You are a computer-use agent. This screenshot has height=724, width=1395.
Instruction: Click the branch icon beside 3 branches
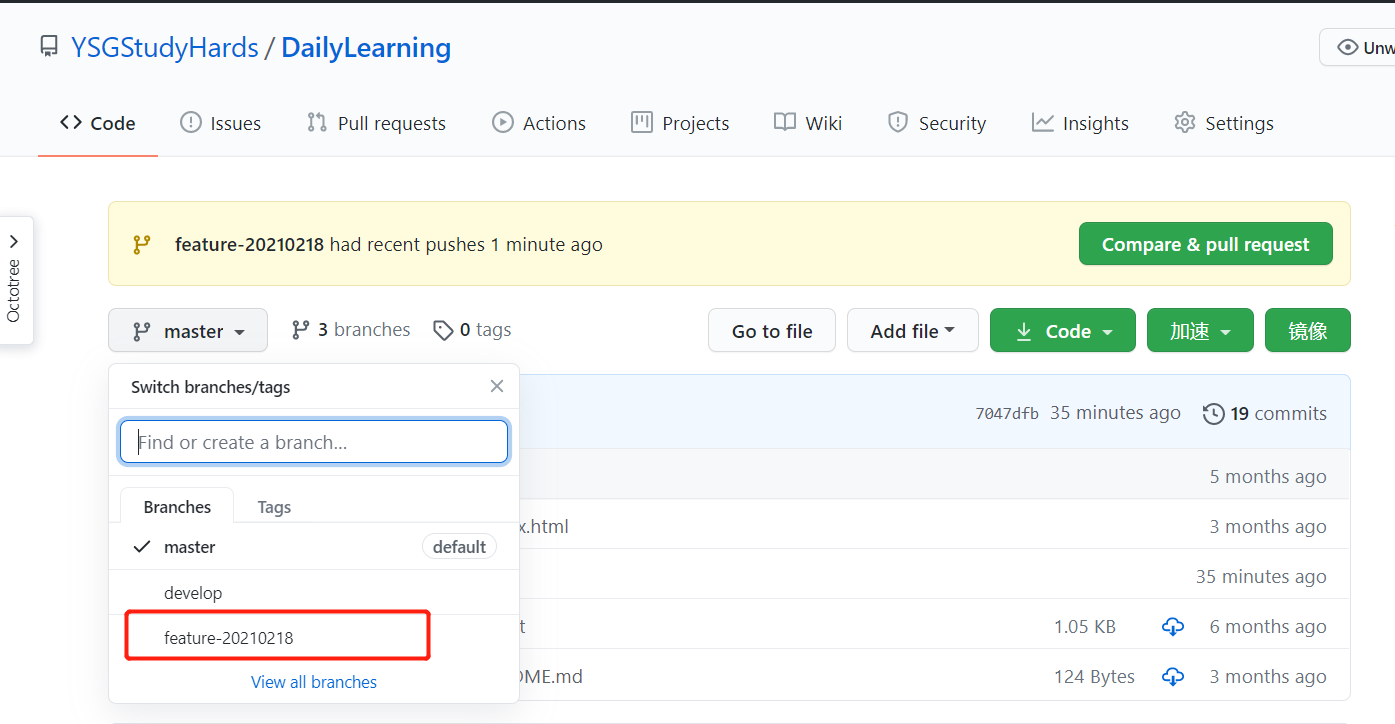[x=300, y=330]
